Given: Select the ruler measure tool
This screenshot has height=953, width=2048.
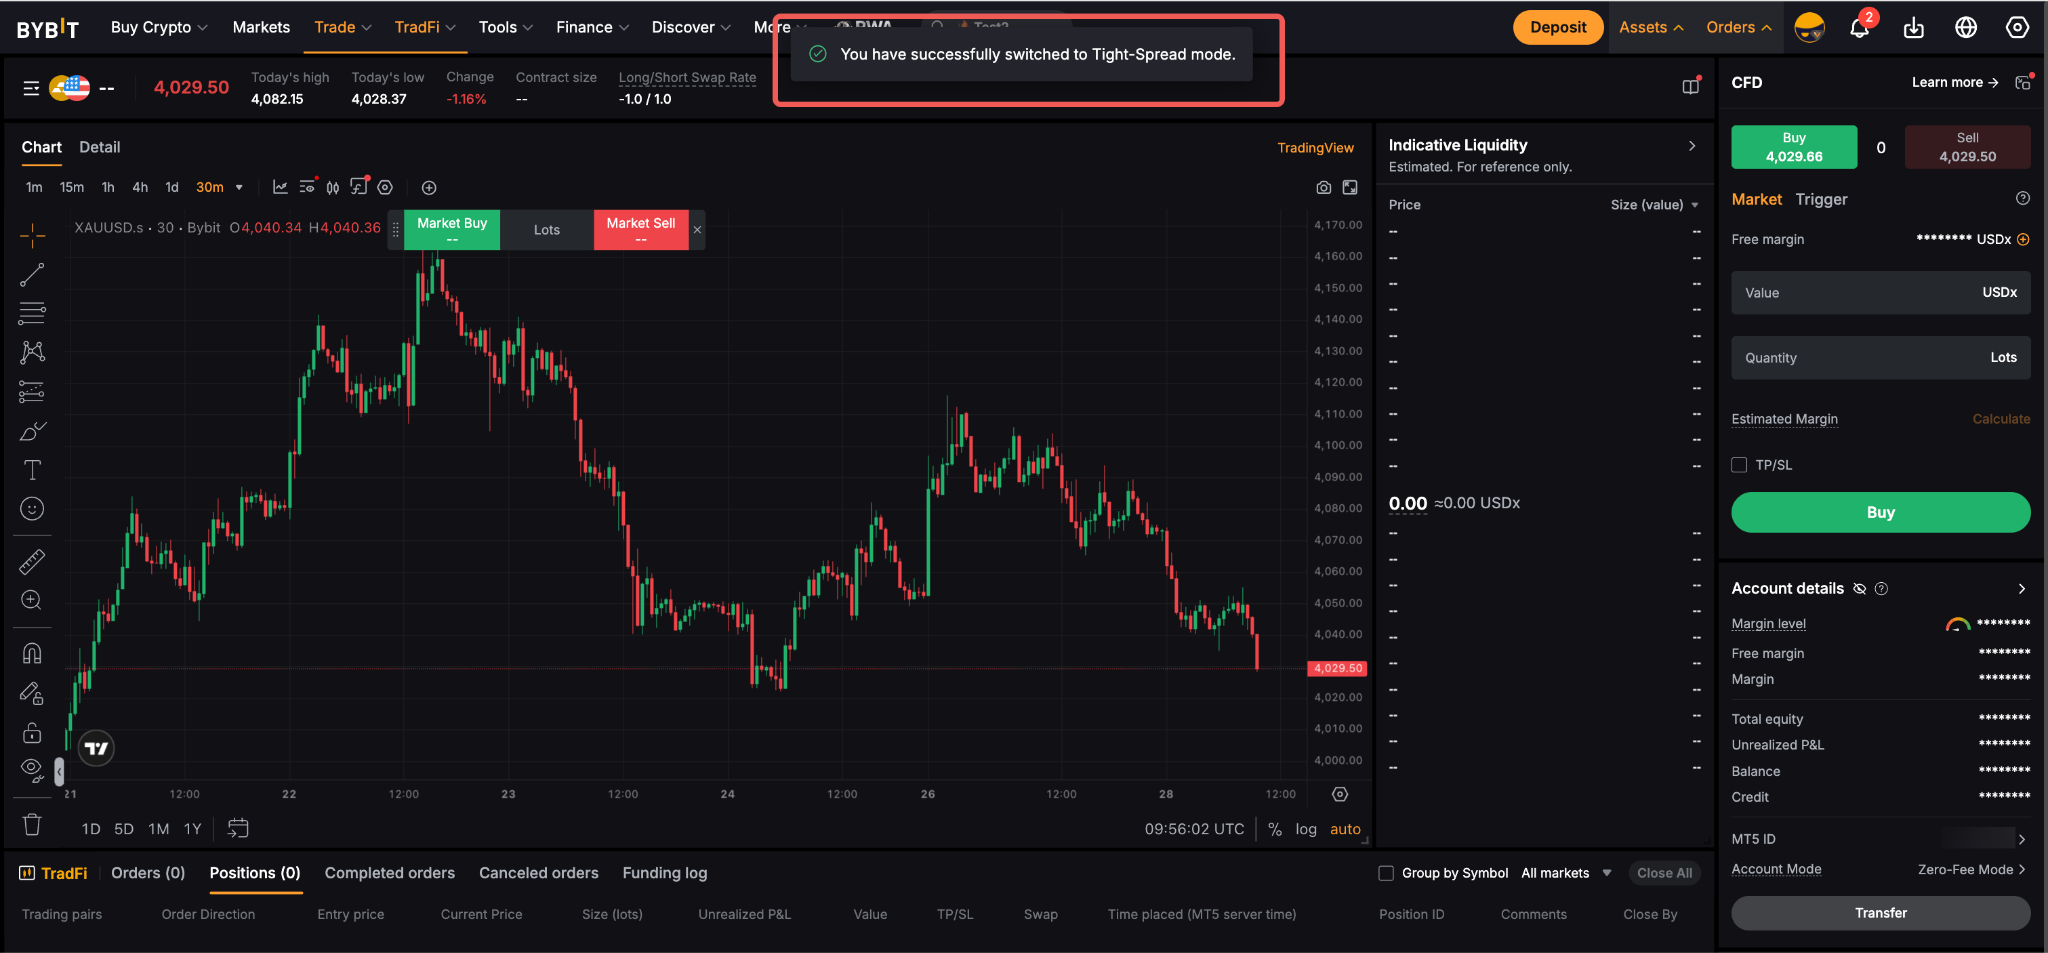Looking at the screenshot, I should (x=32, y=562).
